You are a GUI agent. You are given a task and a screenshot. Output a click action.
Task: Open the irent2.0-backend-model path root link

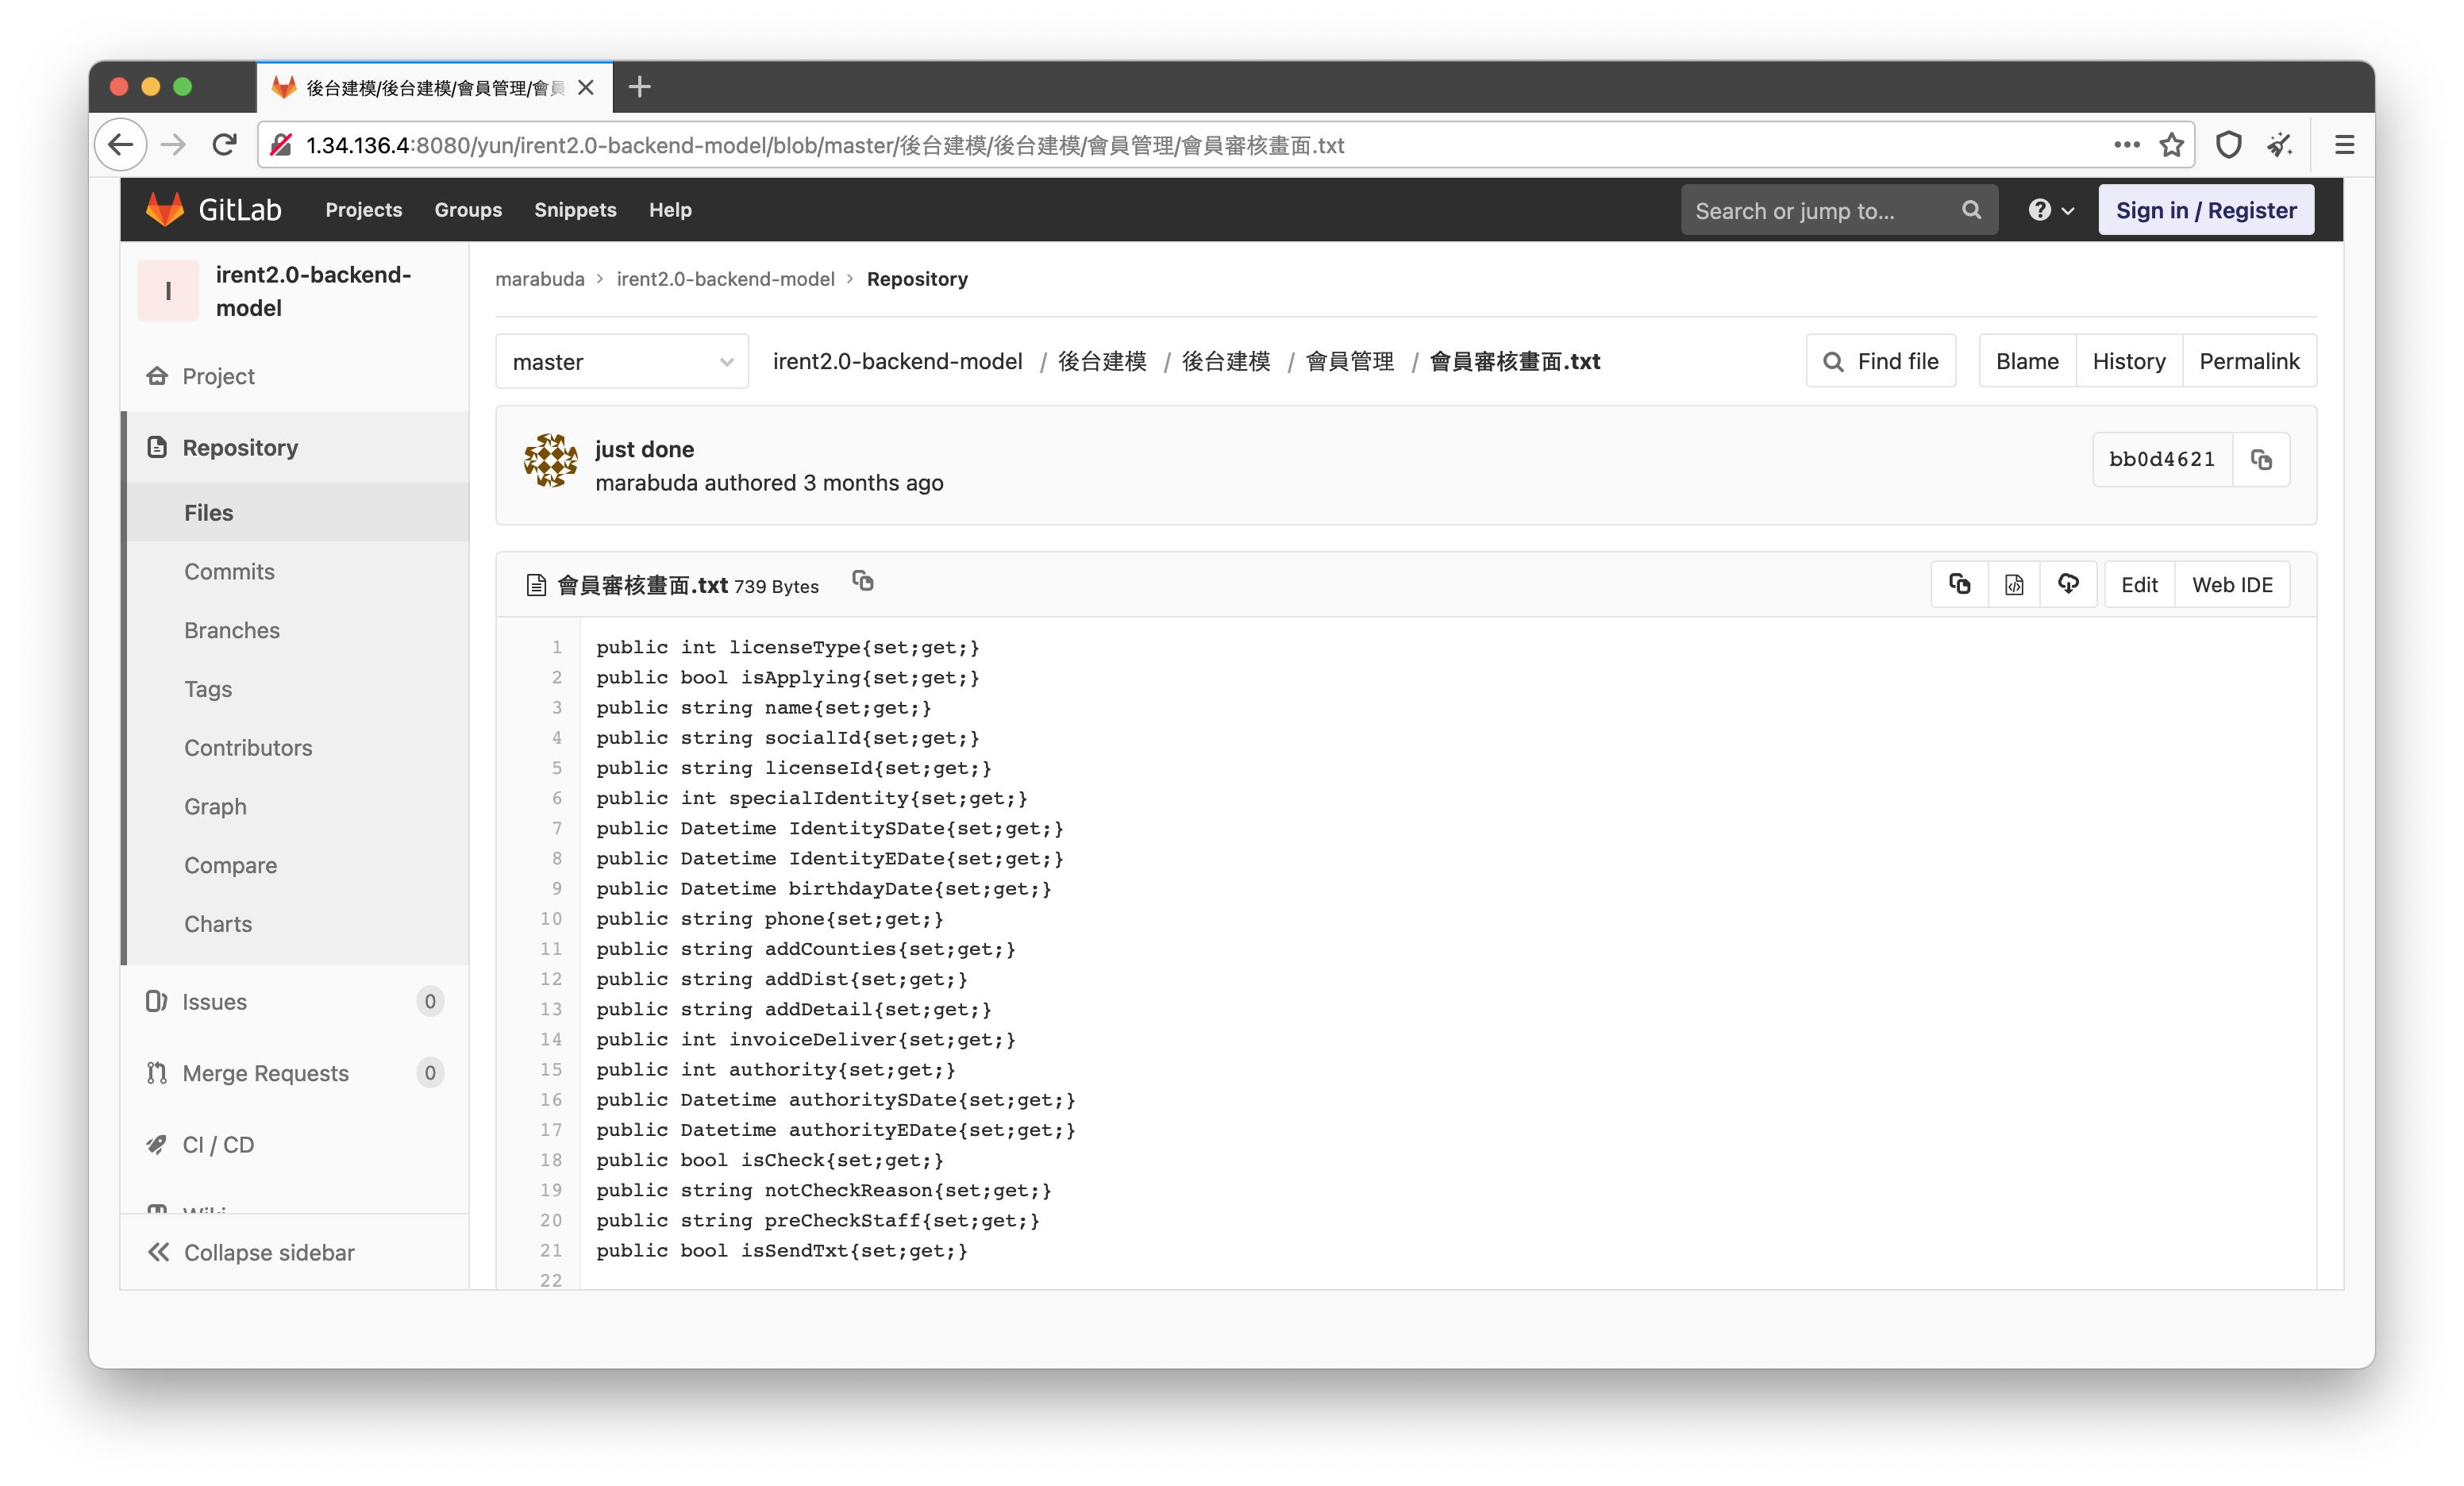click(897, 361)
